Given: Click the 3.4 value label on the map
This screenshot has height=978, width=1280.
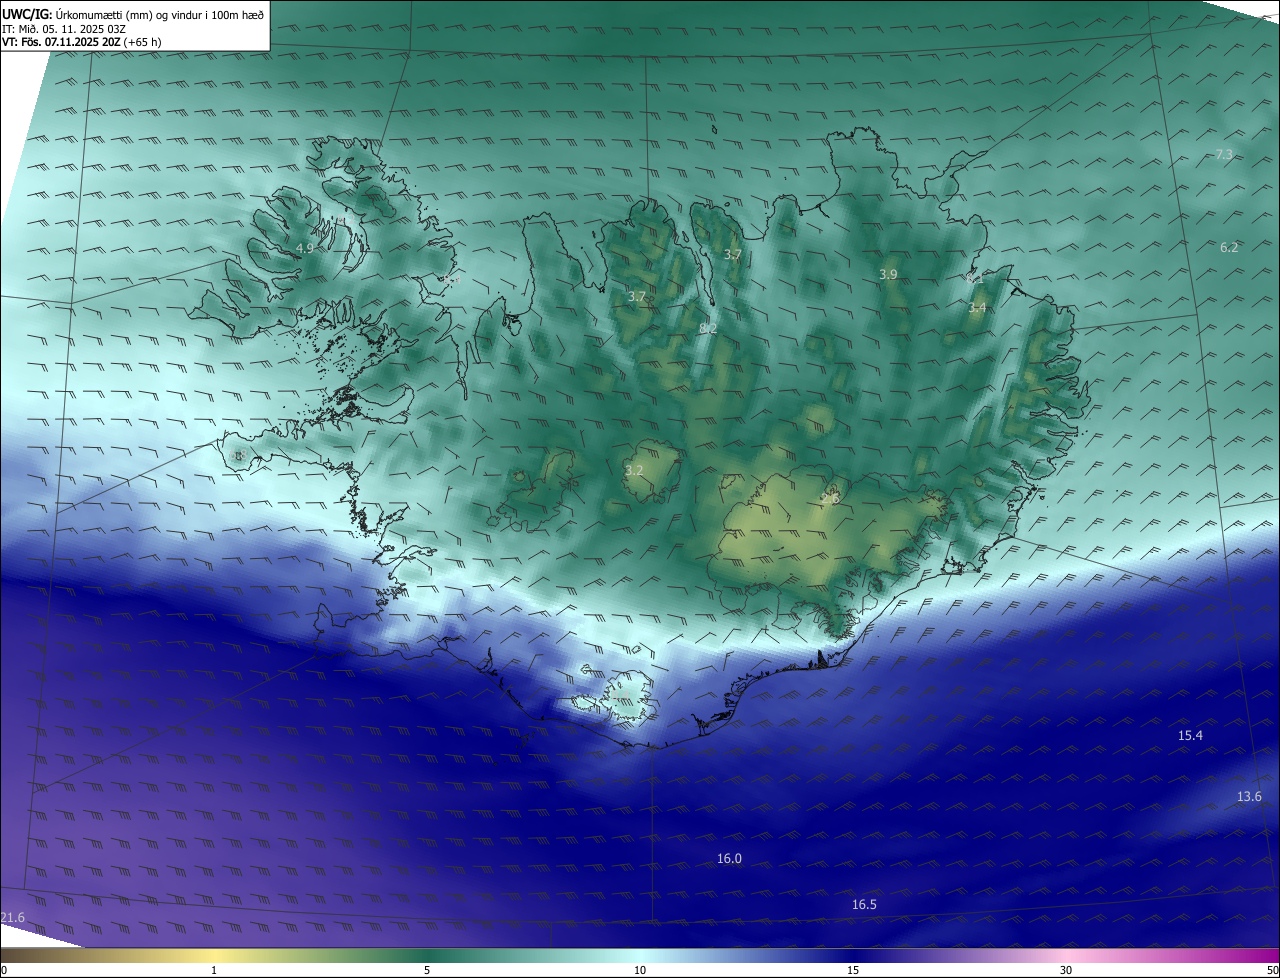Looking at the screenshot, I should 977,307.
